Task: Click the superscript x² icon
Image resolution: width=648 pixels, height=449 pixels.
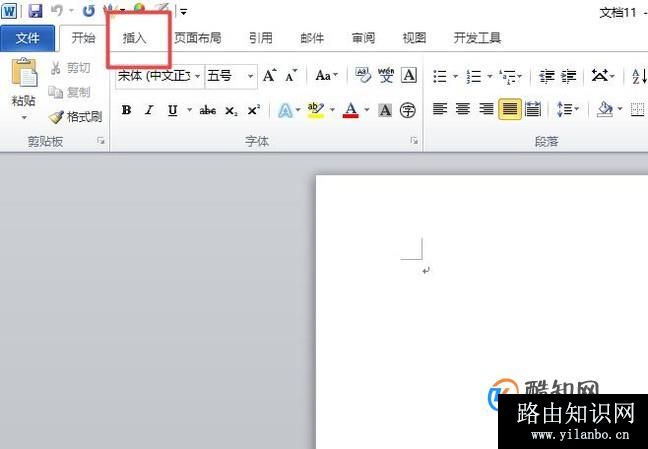Action: coord(254,110)
